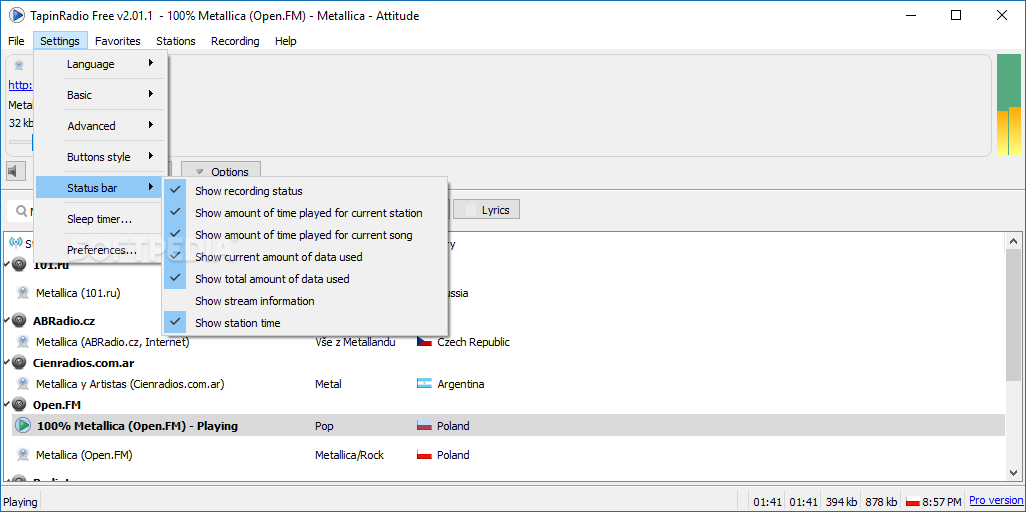The width and height of the screenshot is (1026, 512).
Task: Toggle Show amount of time played for current song
Action: point(305,234)
